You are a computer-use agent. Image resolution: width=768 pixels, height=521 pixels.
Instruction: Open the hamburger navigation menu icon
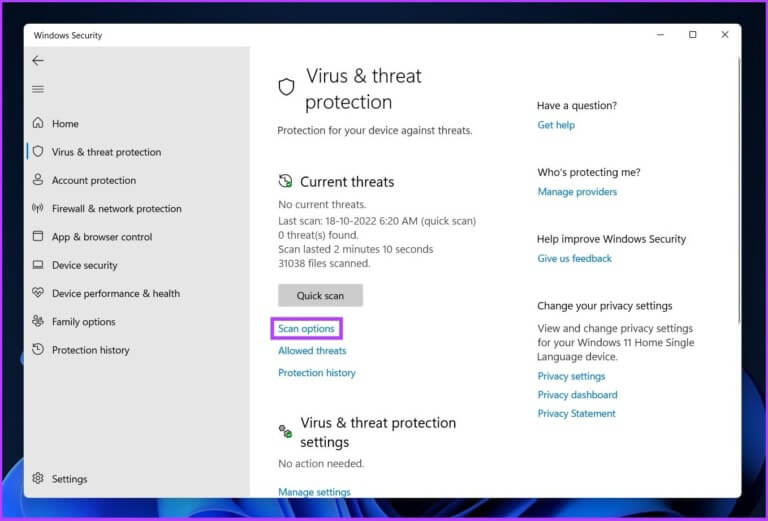point(38,89)
